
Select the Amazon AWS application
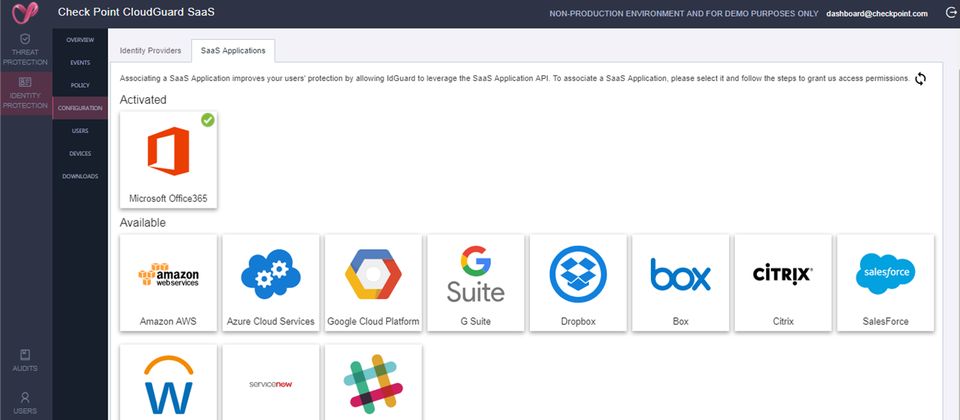[168, 283]
